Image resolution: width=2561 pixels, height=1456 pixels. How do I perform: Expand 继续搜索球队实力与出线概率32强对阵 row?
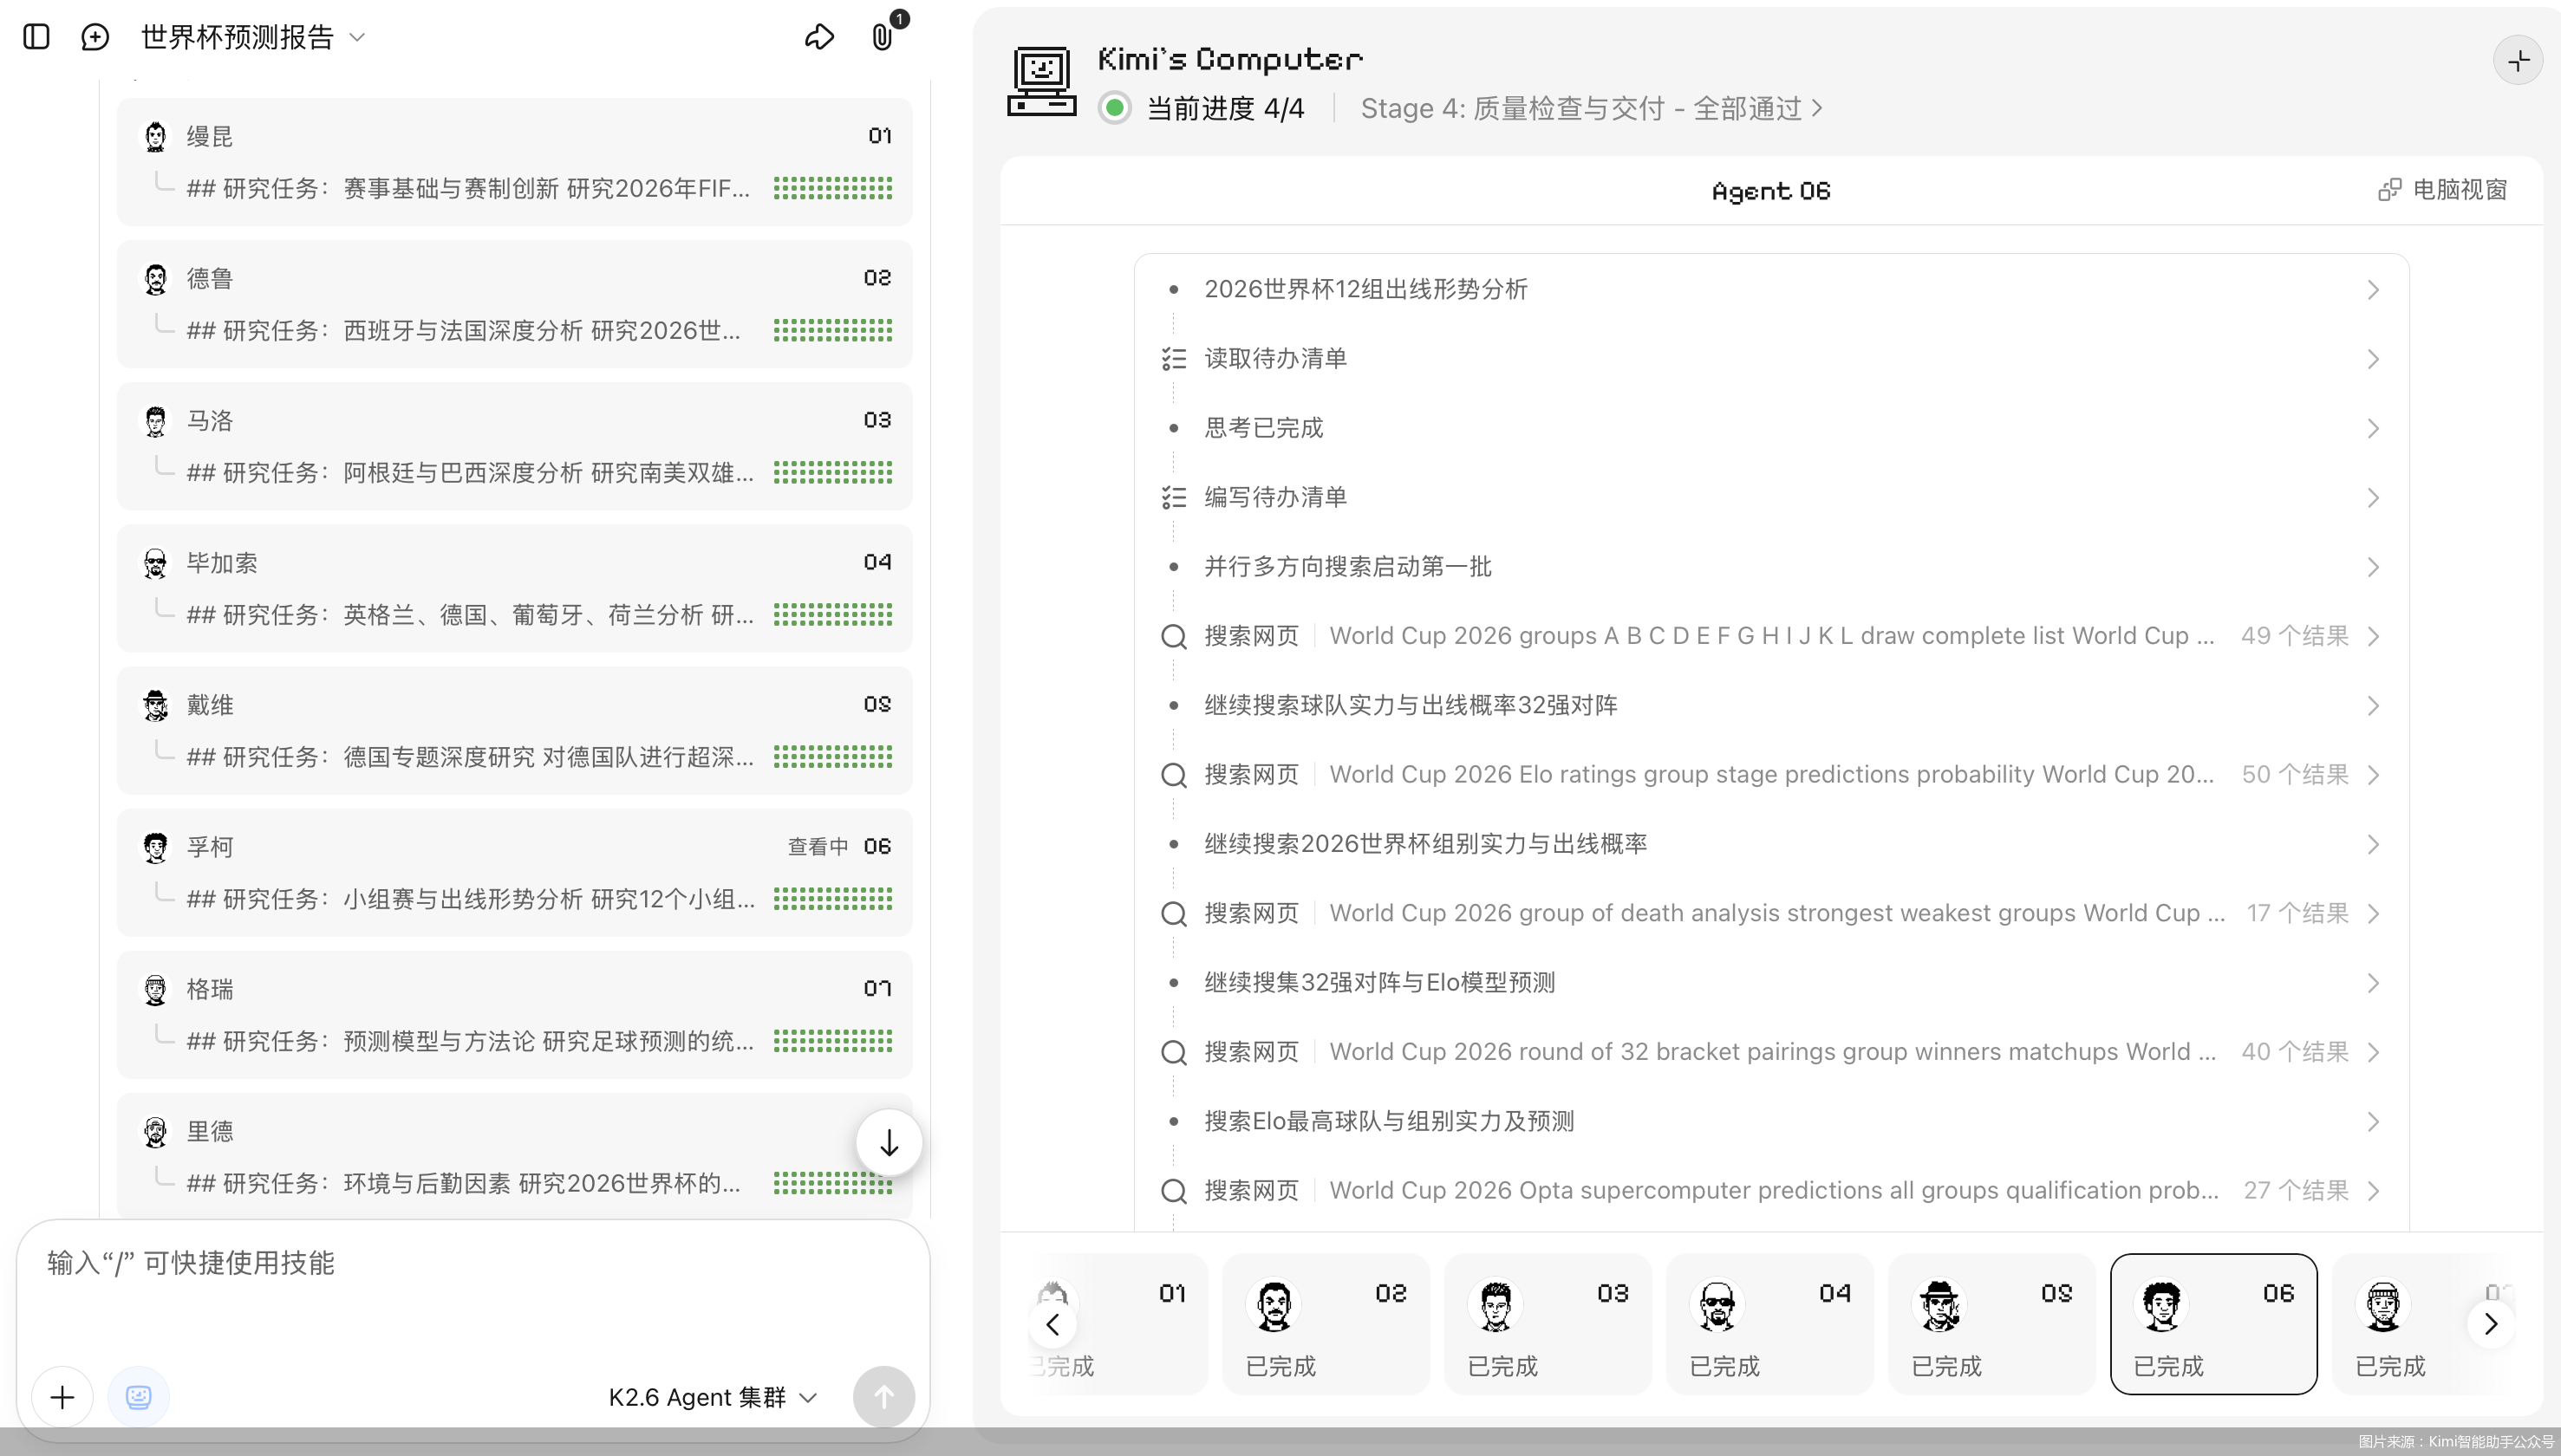point(1771,706)
